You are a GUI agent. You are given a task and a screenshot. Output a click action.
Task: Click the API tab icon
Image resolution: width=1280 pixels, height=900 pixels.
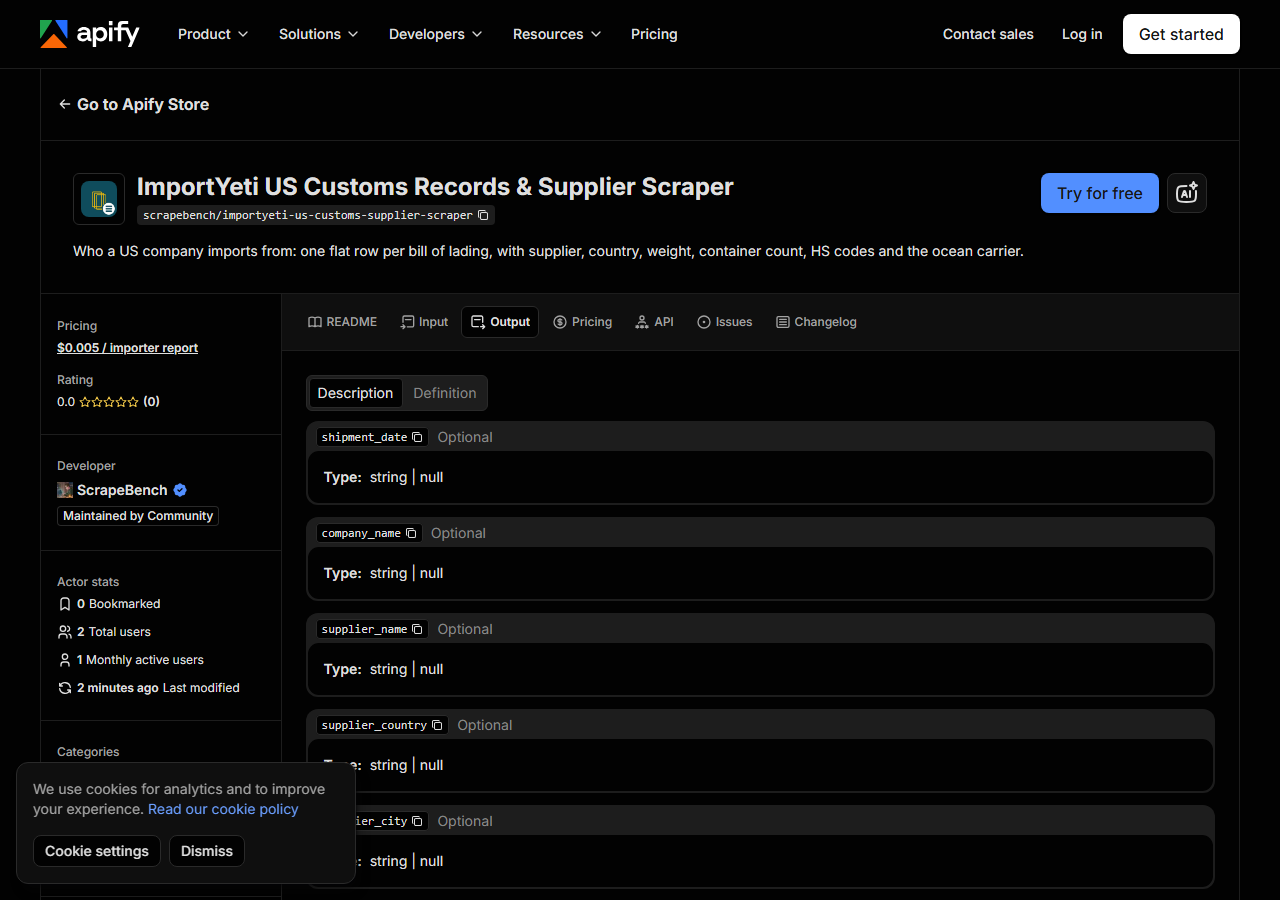642,322
